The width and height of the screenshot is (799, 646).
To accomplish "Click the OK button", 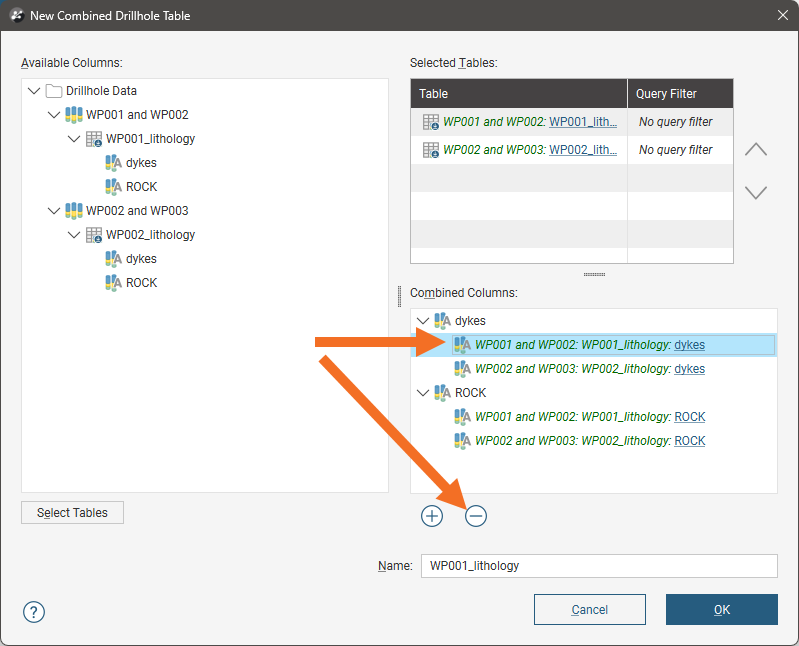I will click(721, 610).
